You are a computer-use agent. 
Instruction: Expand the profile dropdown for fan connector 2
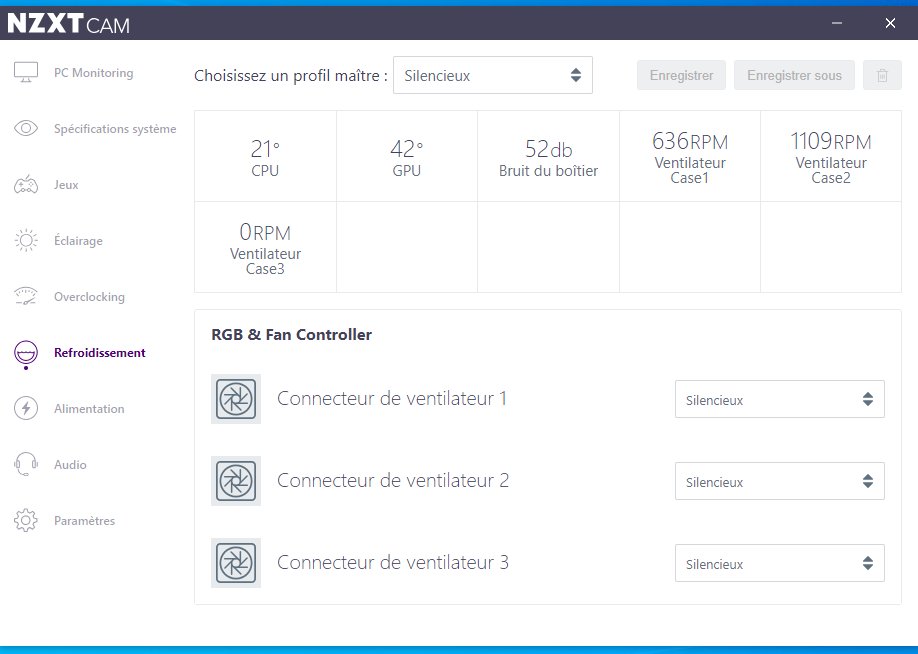[x=779, y=482]
